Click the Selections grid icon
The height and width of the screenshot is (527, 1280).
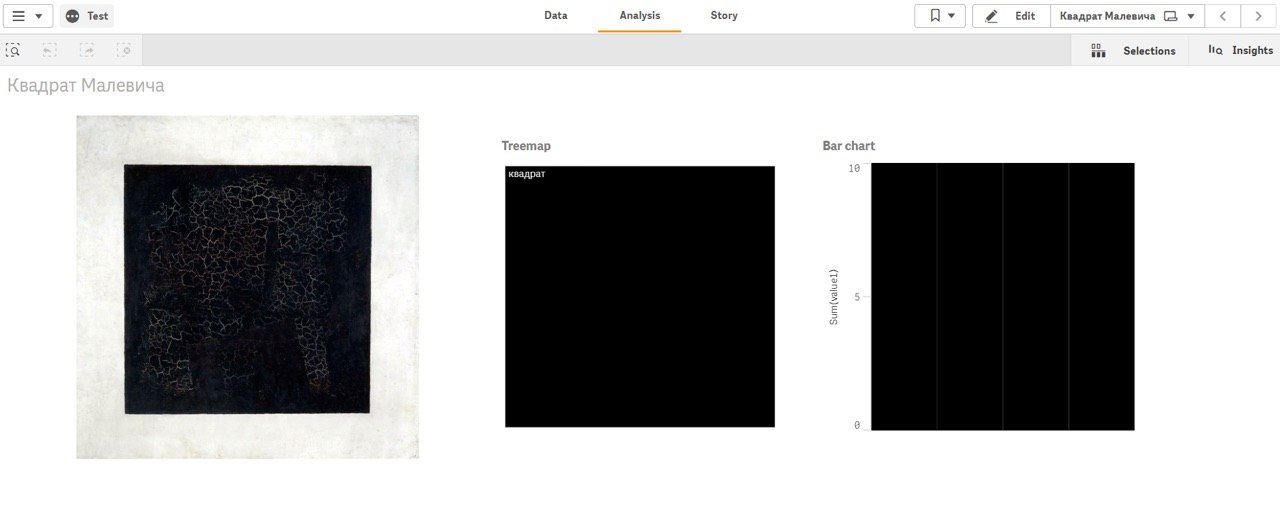point(1098,50)
